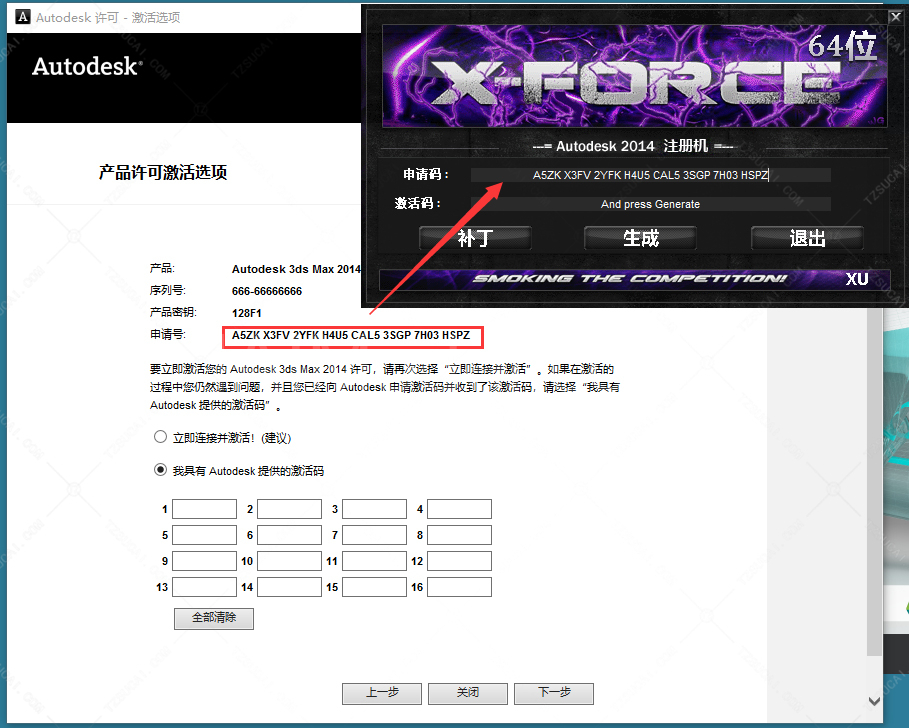Click activation code field 9

click(x=205, y=561)
